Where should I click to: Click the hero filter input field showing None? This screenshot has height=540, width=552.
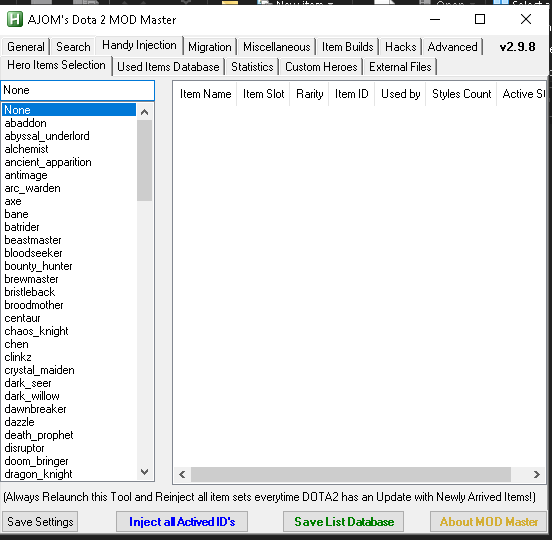point(77,90)
